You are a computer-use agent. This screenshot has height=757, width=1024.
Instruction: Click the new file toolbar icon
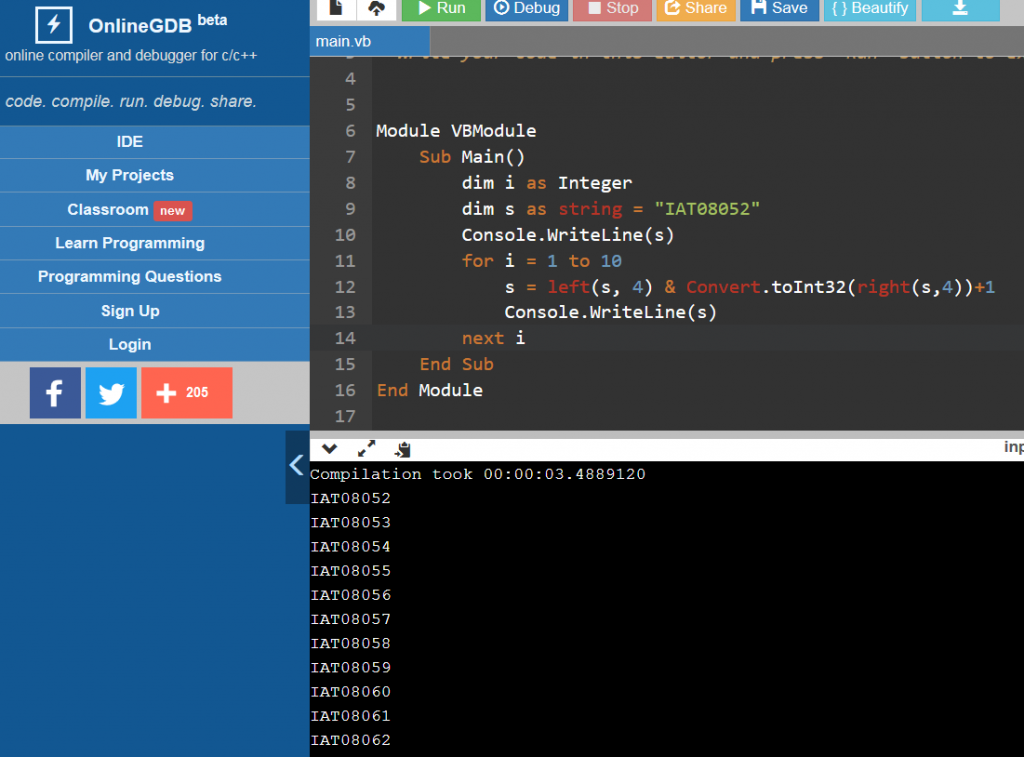tap(336, 9)
